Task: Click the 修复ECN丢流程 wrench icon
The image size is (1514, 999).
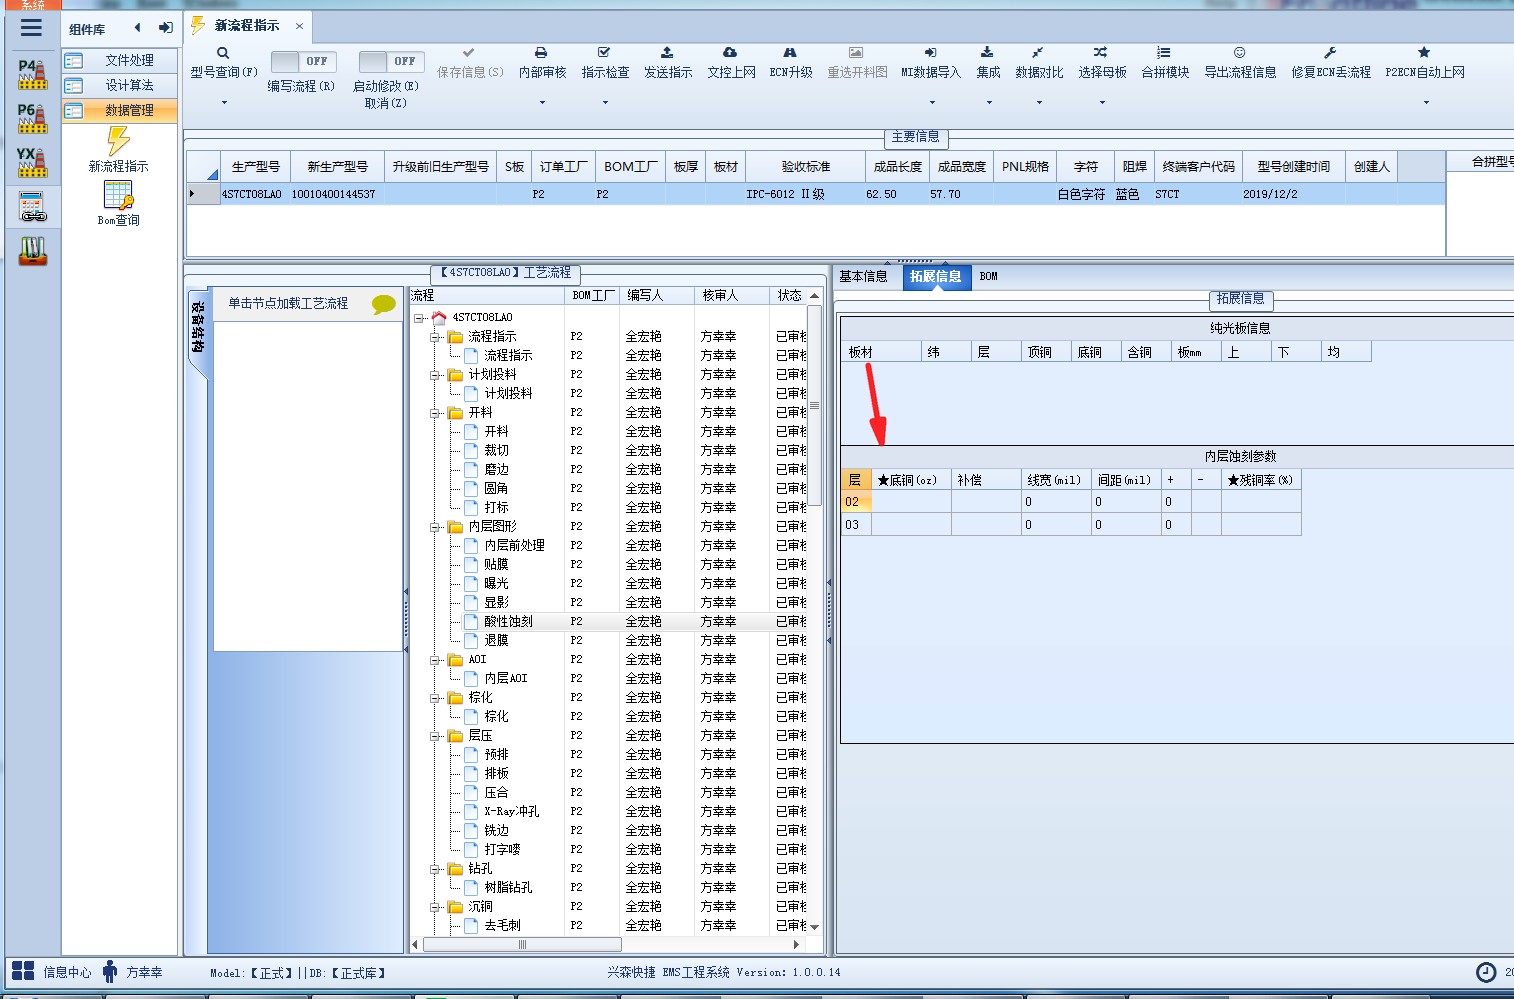Action: coord(1330,52)
